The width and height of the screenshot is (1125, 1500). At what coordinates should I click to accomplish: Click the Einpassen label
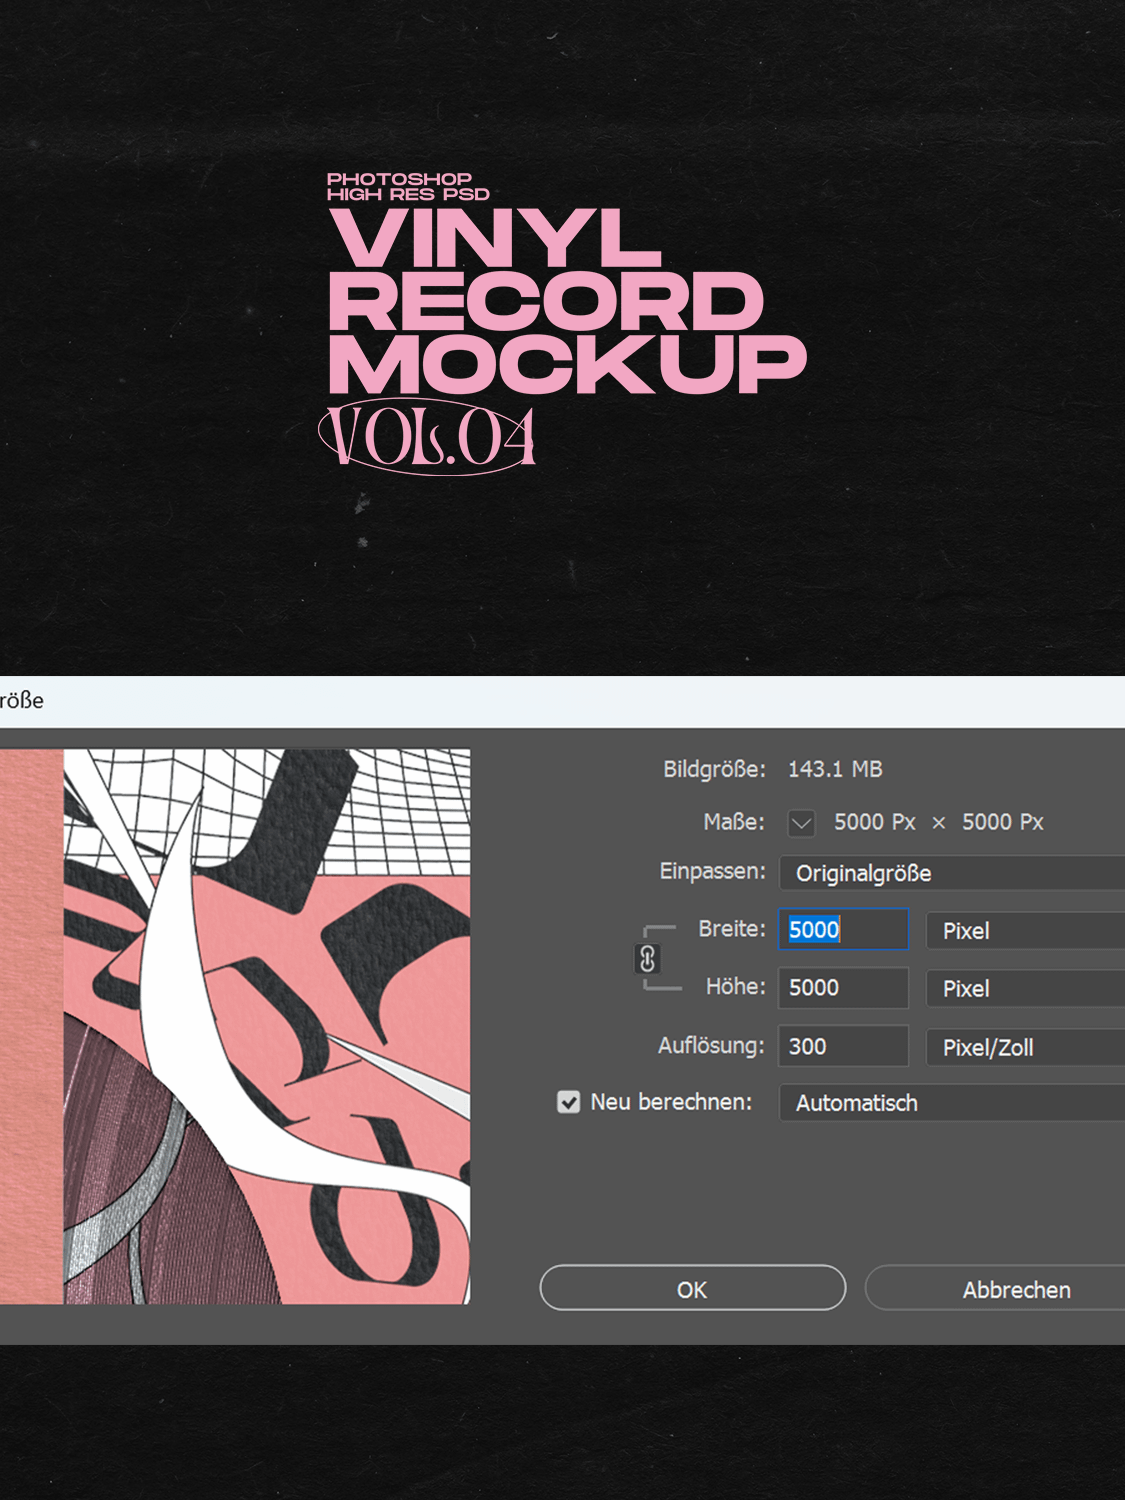coord(712,871)
